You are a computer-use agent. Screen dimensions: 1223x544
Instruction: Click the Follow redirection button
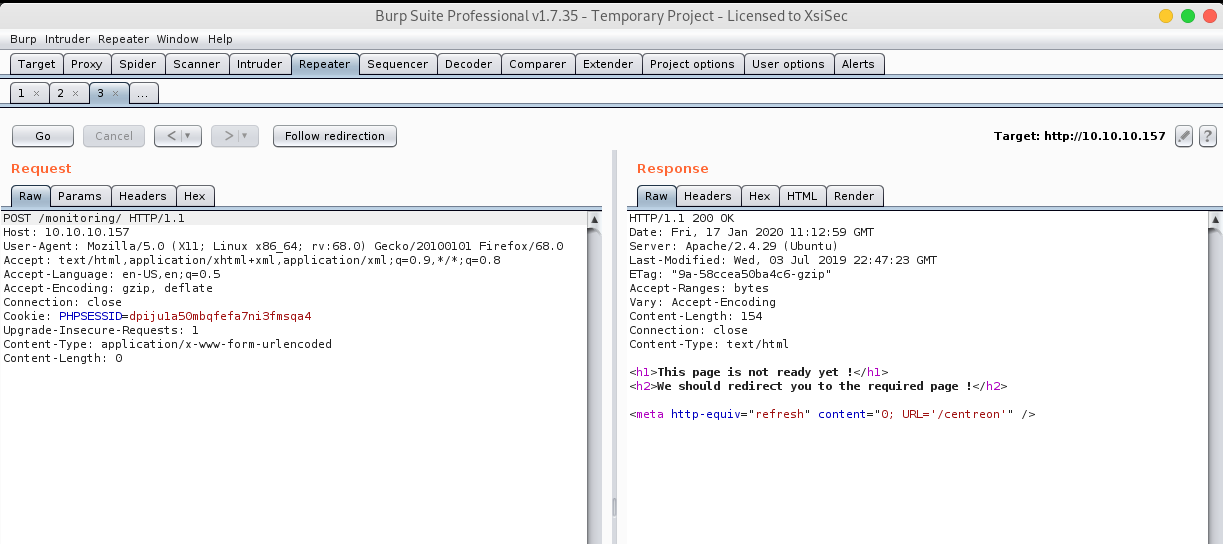pos(335,136)
